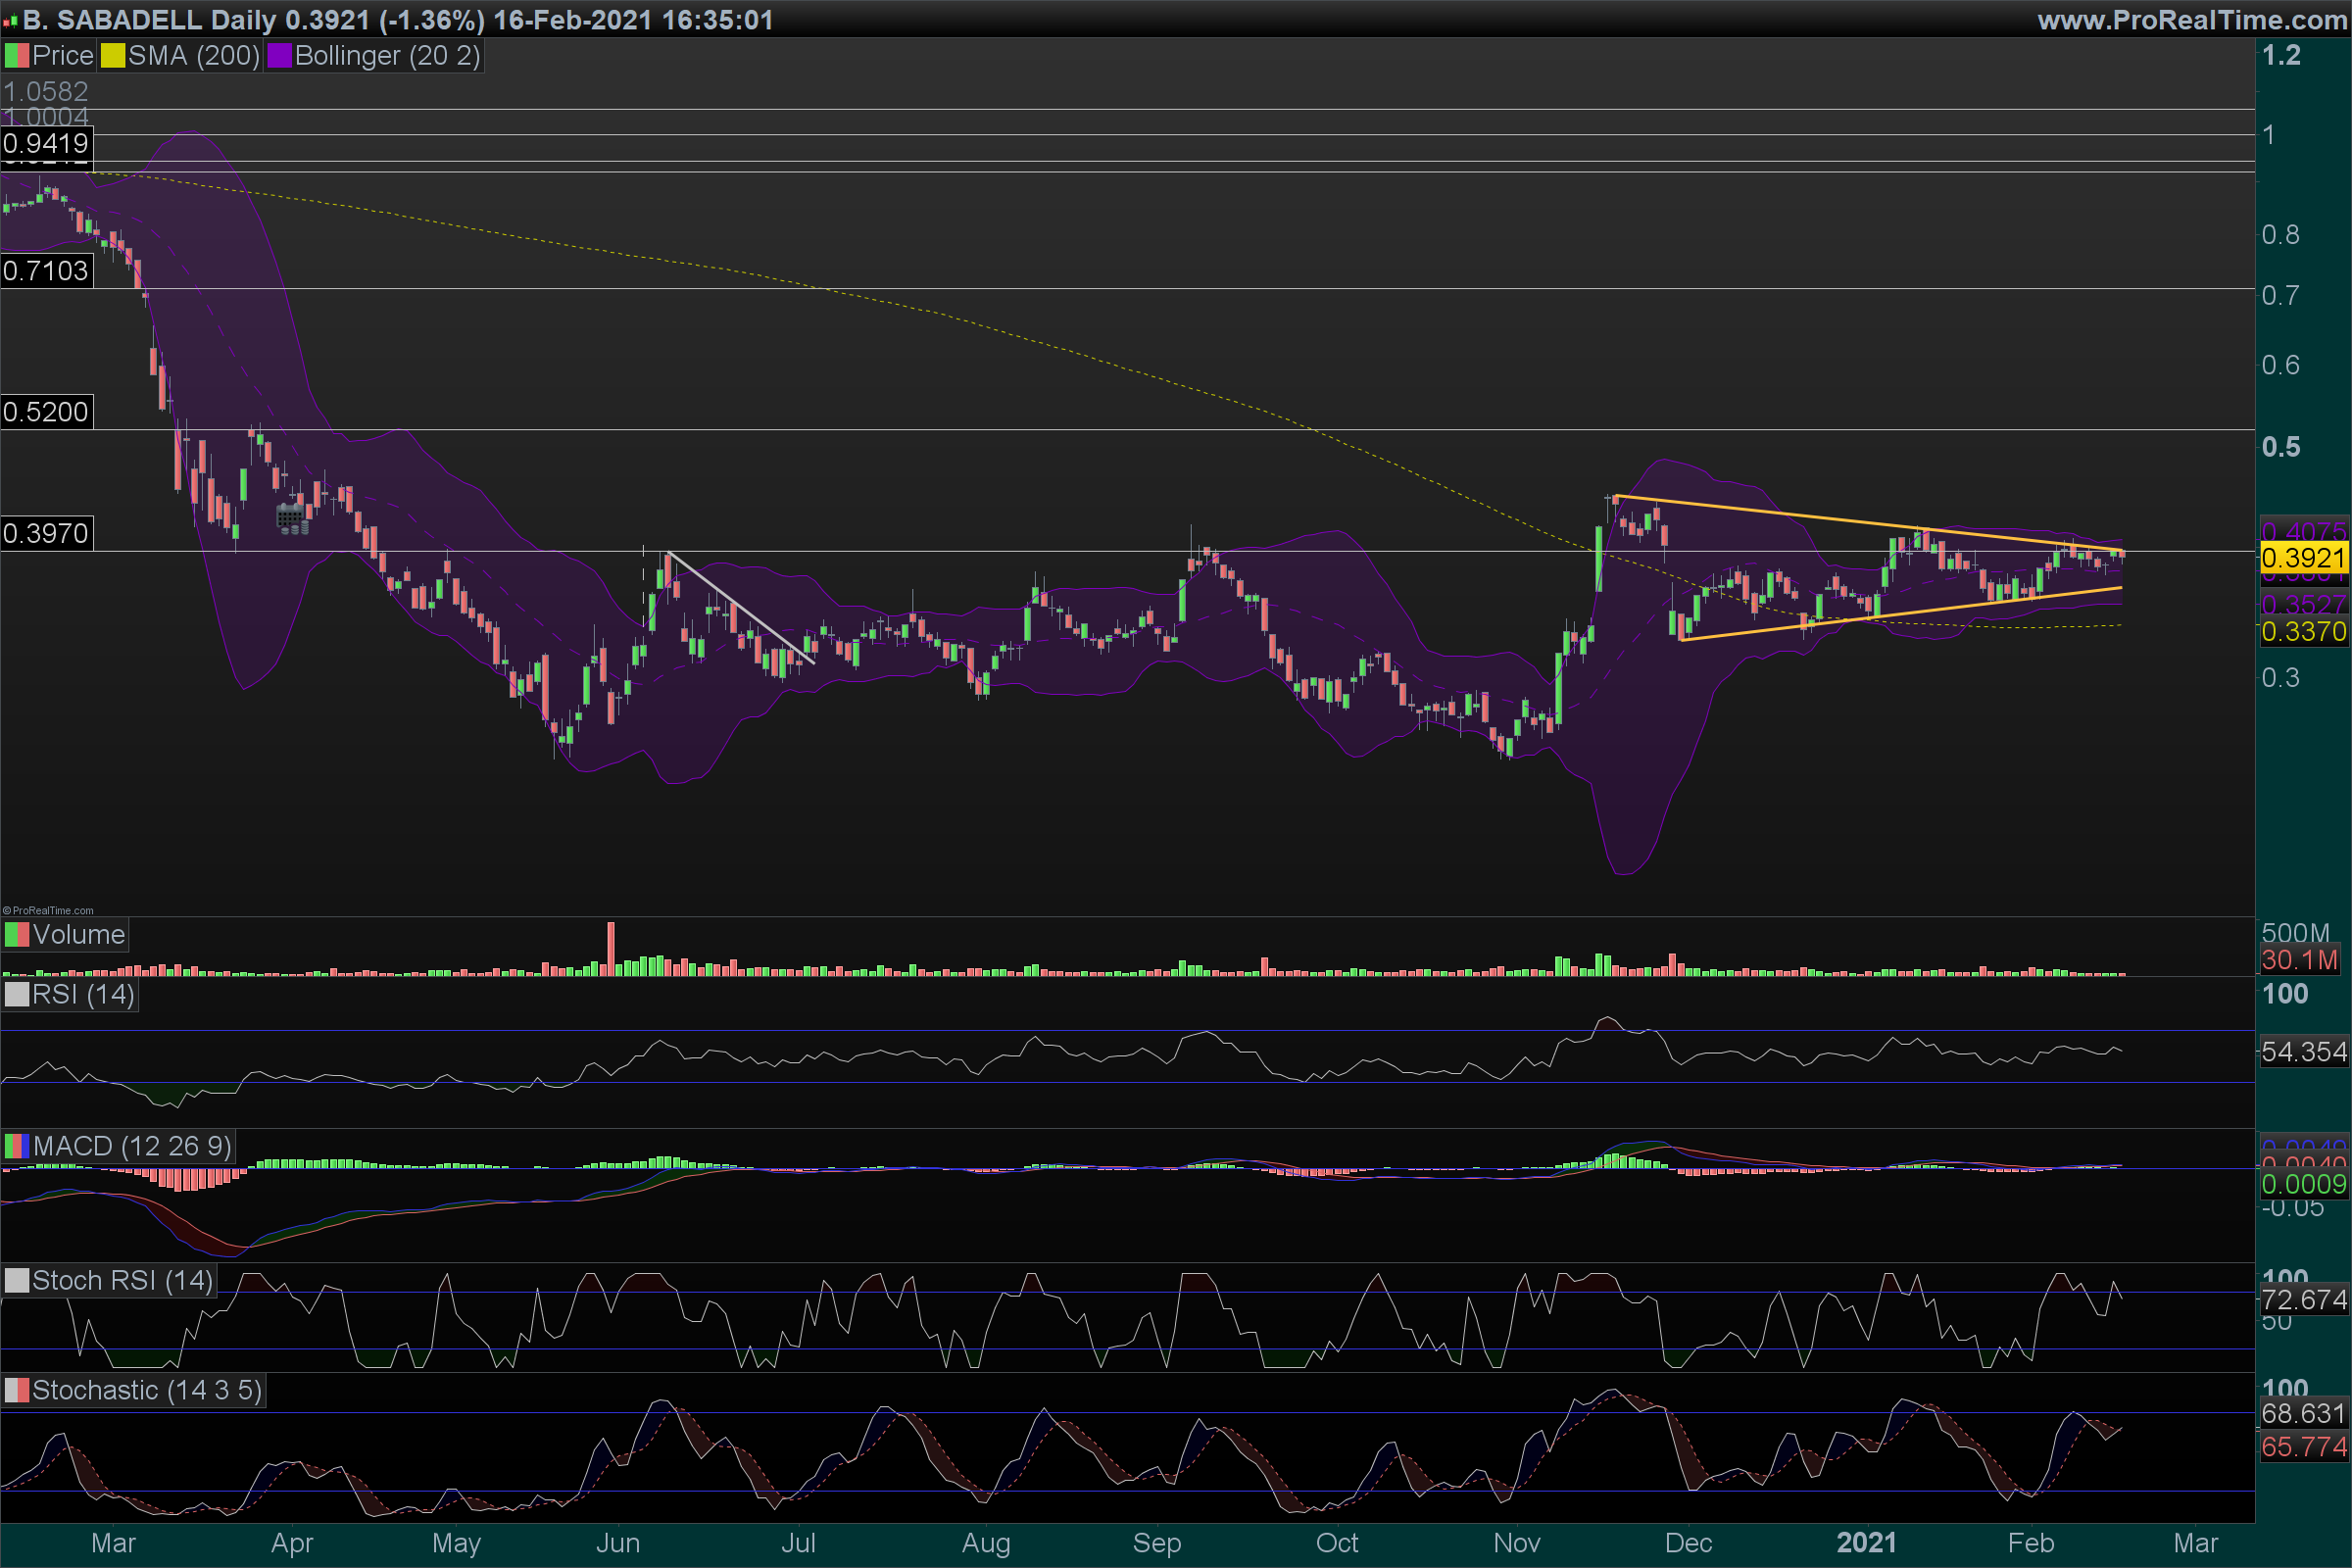Select the 0.5200 horizontal line label
Screen dimensions: 2352x1568
pyautogui.click(x=46, y=412)
